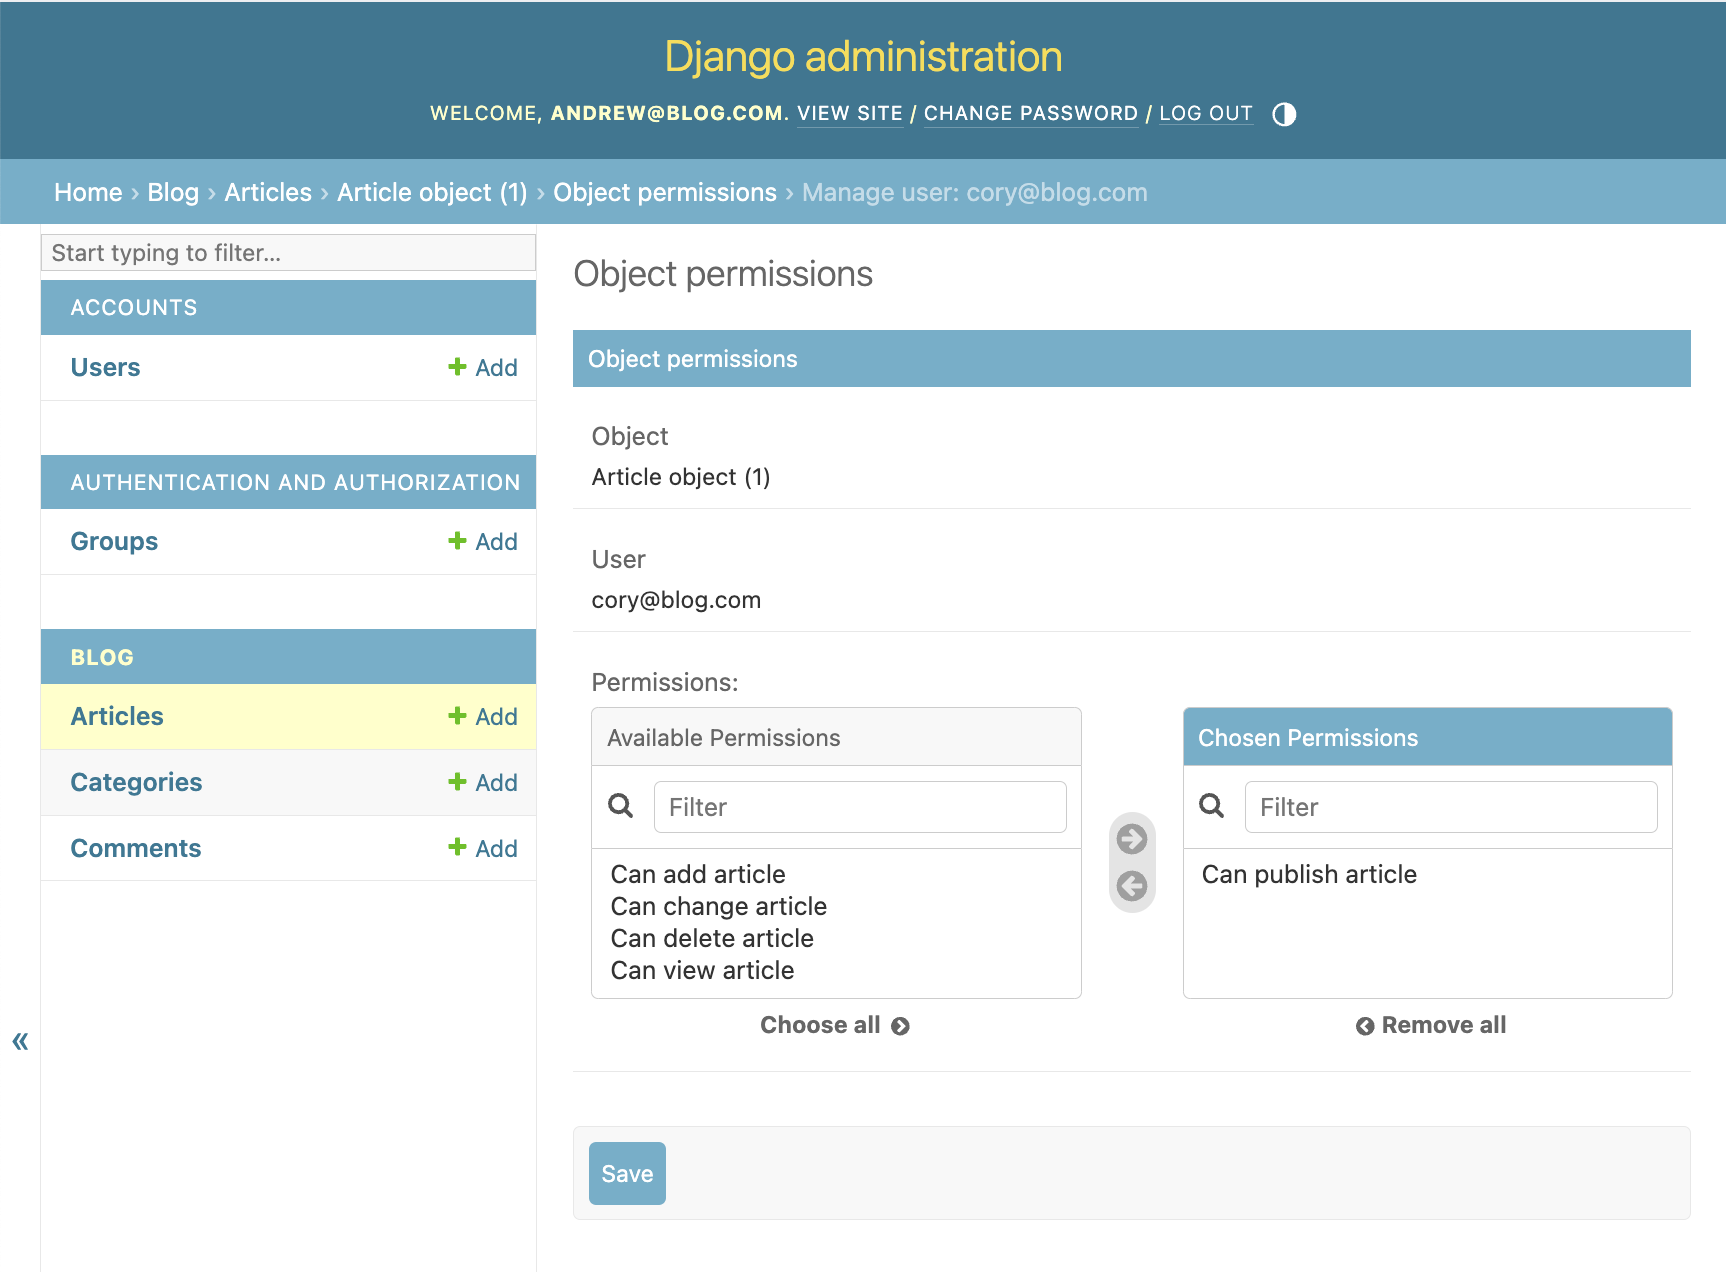Screen dimensions: 1726x1272
Task: Click the right arrow to choose permissions
Action: point(1131,840)
